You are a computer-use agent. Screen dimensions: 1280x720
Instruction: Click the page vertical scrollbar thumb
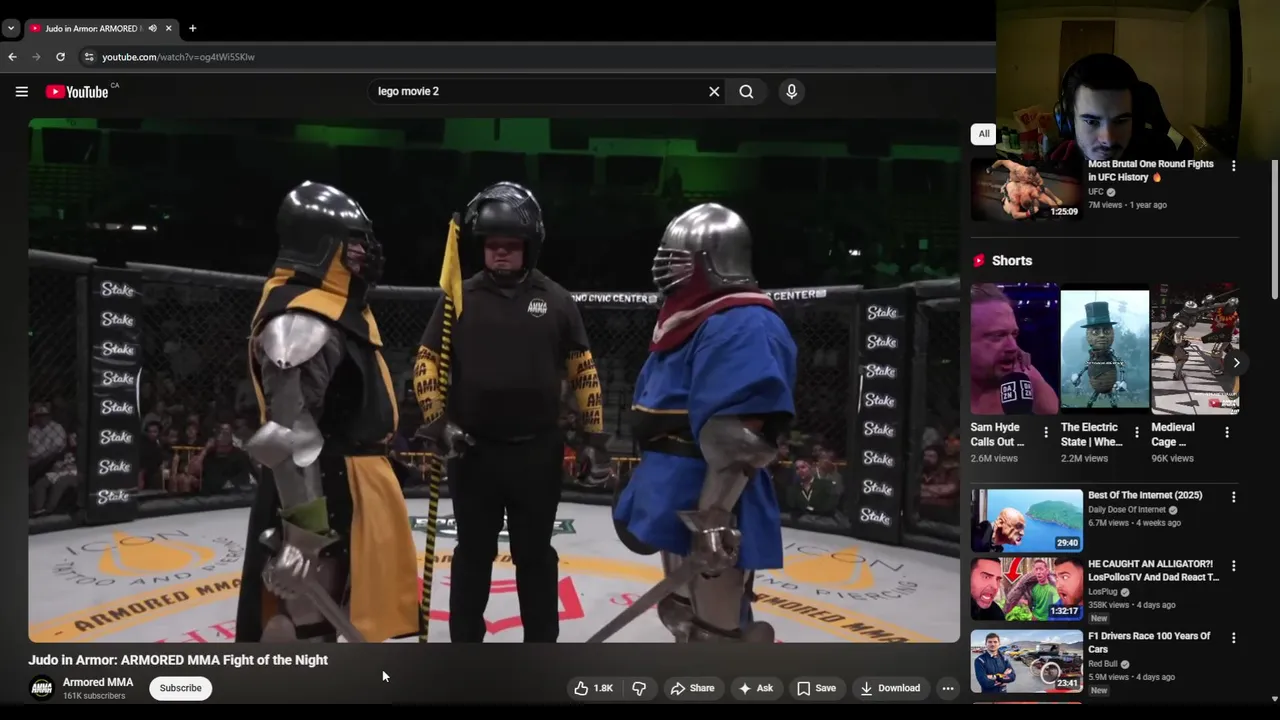coord(1274,228)
